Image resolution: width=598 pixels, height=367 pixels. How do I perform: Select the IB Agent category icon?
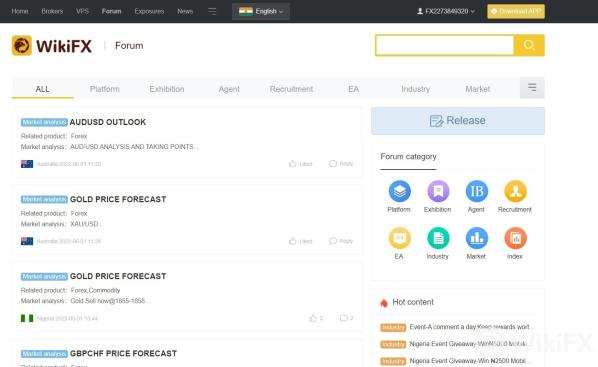tap(477, 191)
